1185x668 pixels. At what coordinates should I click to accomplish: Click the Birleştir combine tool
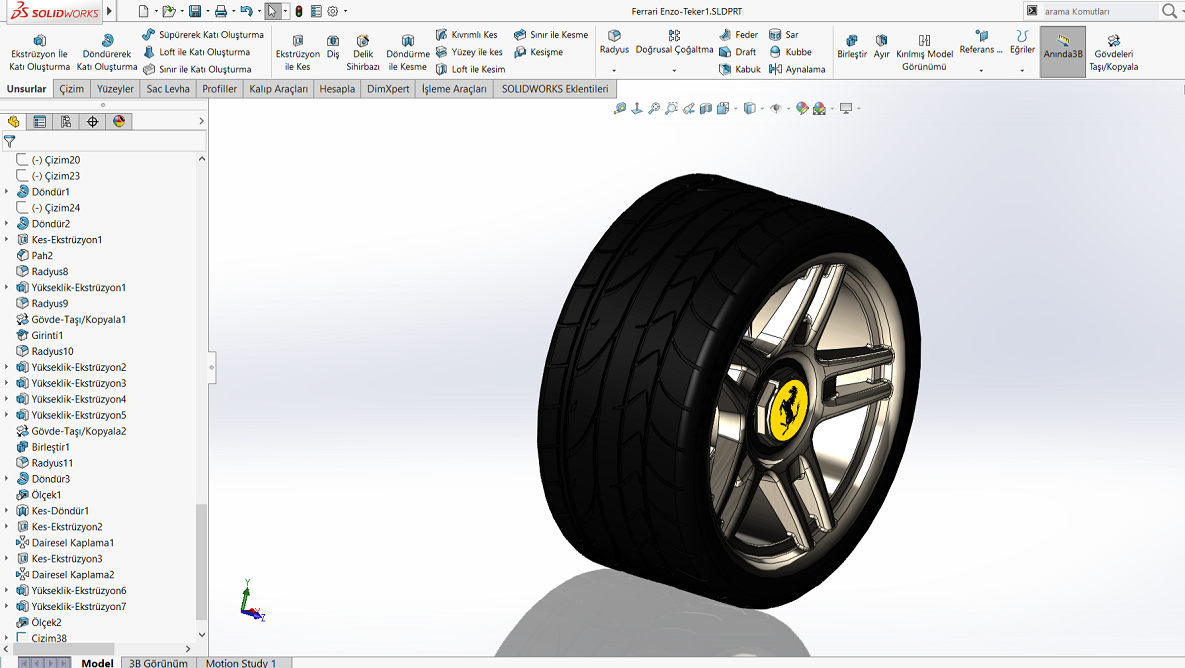(x=852, y=47)
